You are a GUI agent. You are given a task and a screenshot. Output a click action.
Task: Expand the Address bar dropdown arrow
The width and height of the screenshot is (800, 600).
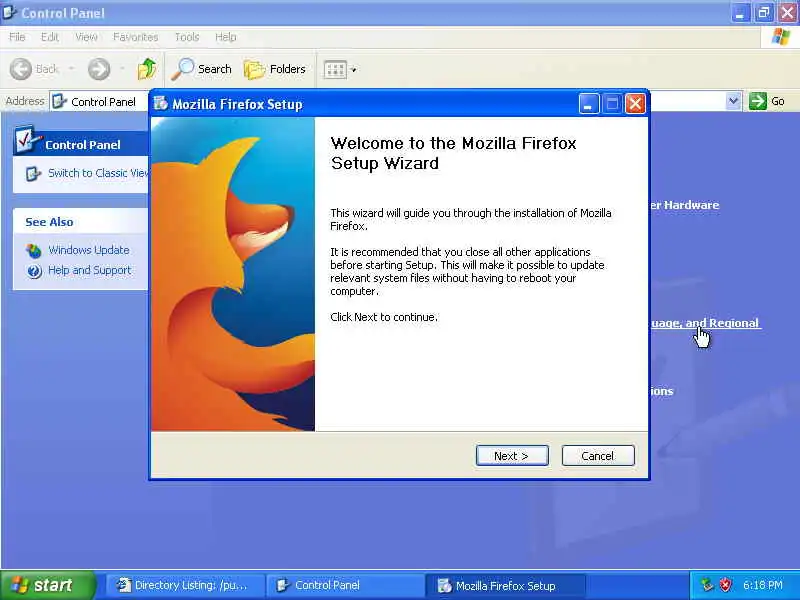(733, 101)
